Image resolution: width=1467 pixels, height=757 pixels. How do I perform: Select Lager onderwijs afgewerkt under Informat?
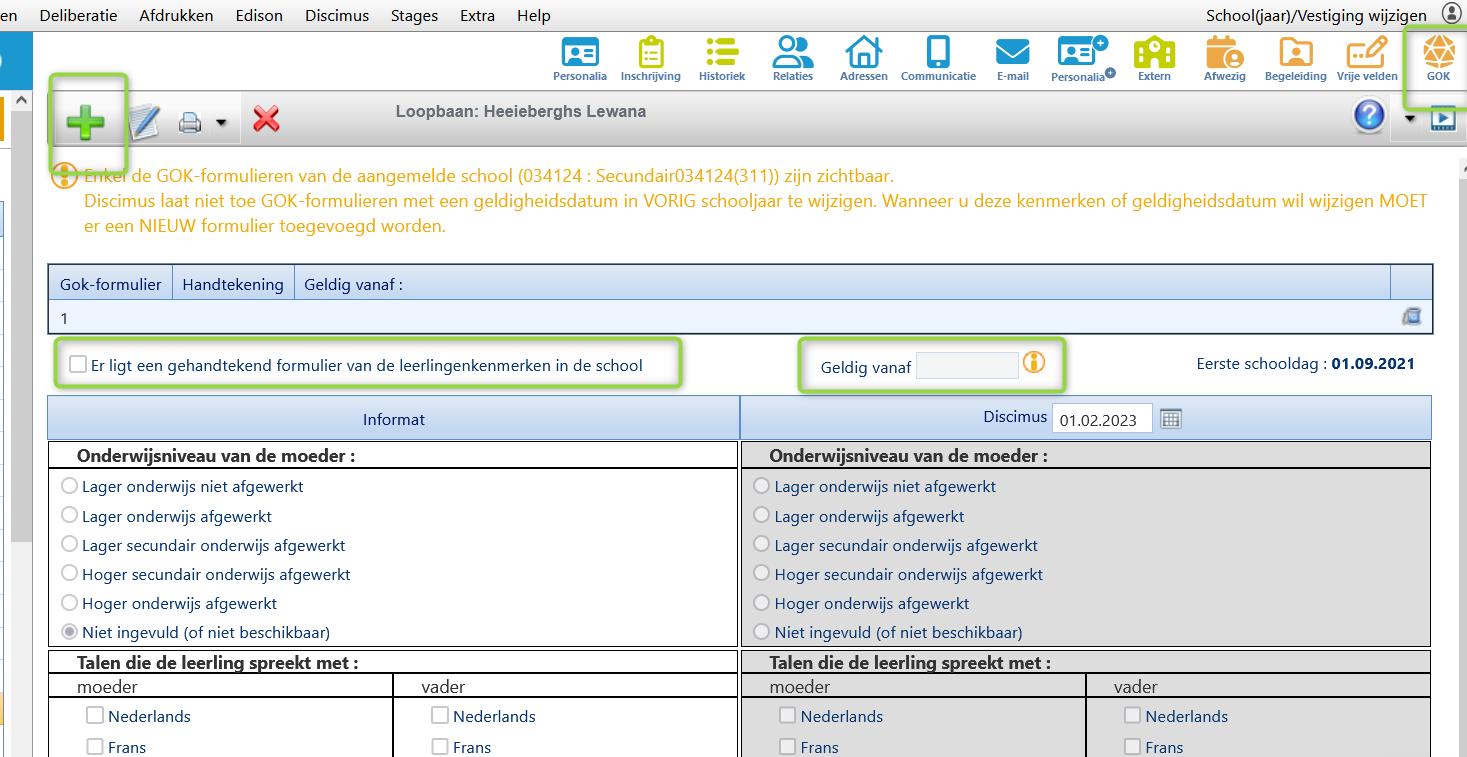[x=70, y=516]
